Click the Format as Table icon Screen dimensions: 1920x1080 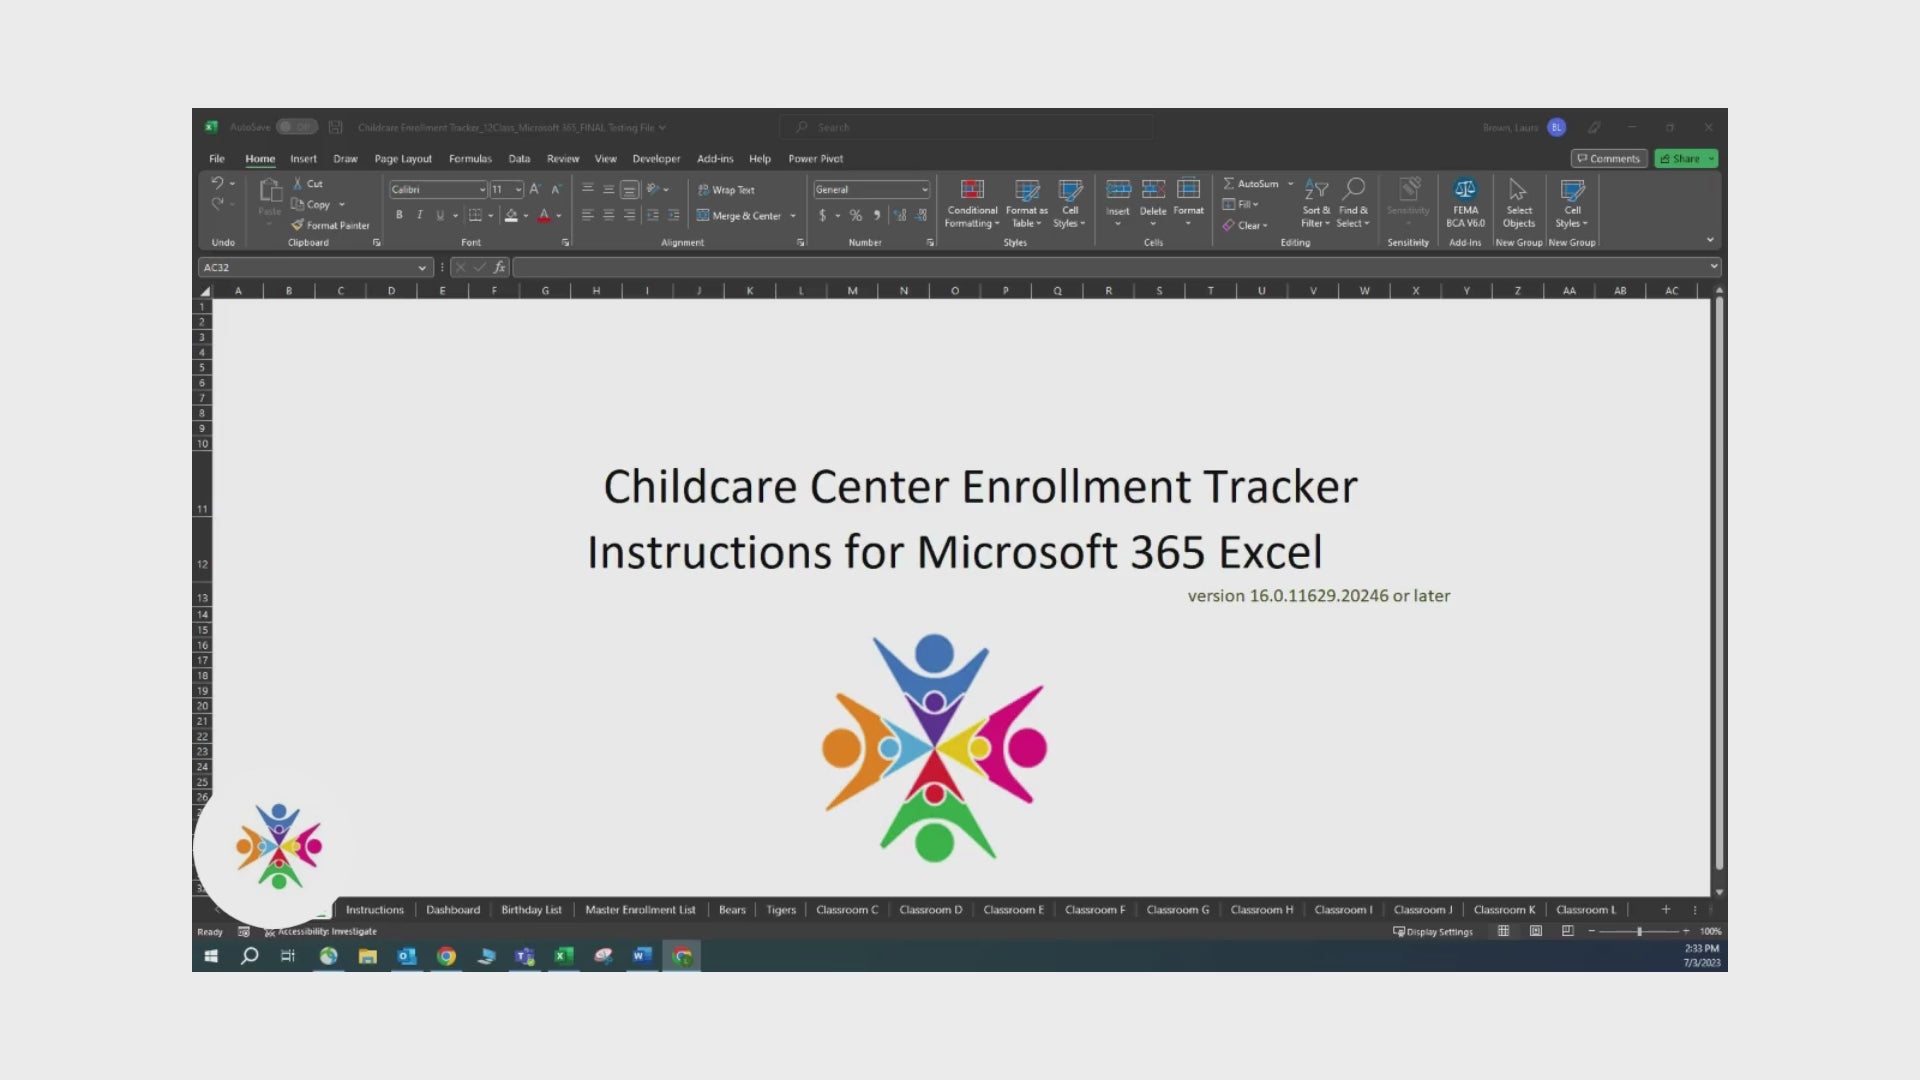pyautogui.click(x=1027, y=189)
